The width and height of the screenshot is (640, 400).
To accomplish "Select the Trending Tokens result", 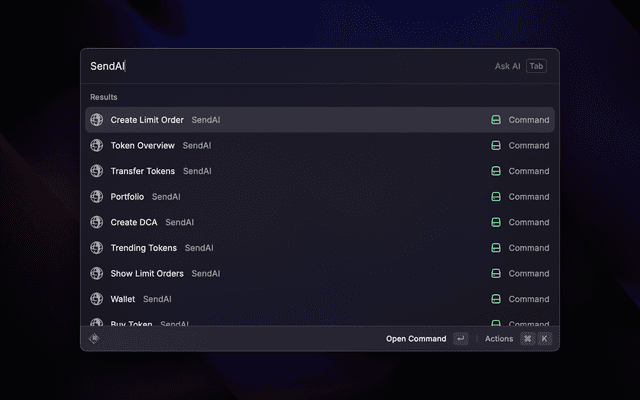I will click(143, 248).
